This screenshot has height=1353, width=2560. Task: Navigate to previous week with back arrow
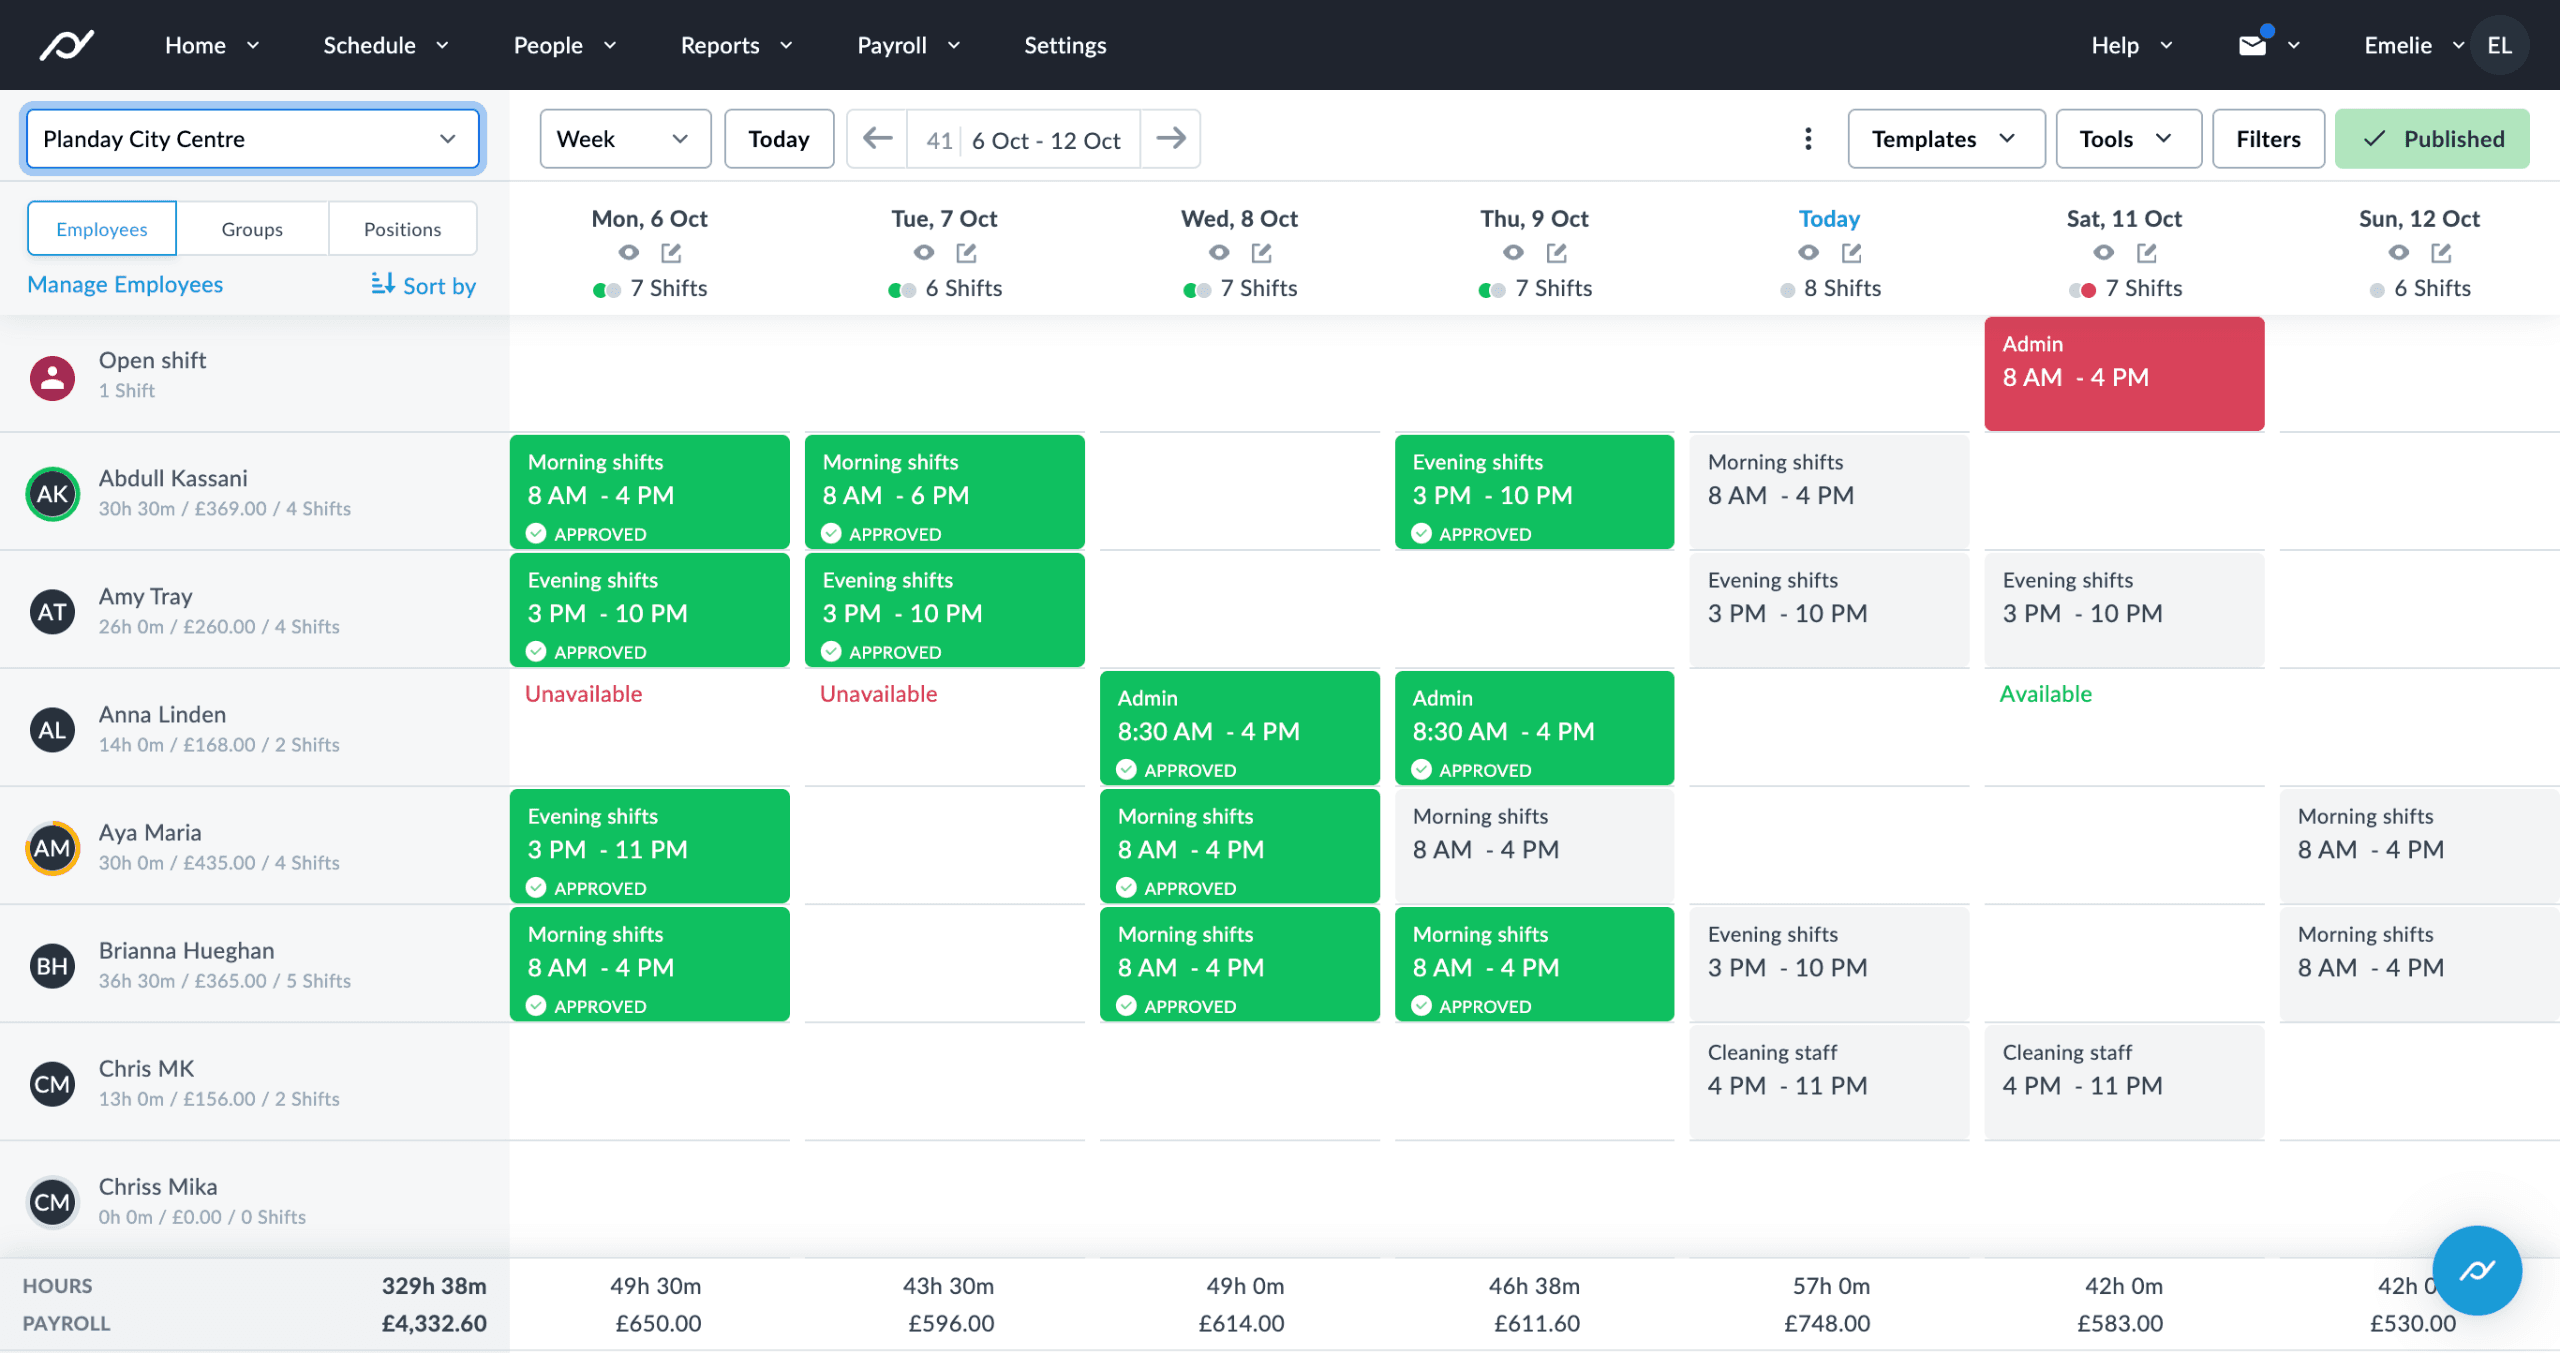tap(876, 139)
